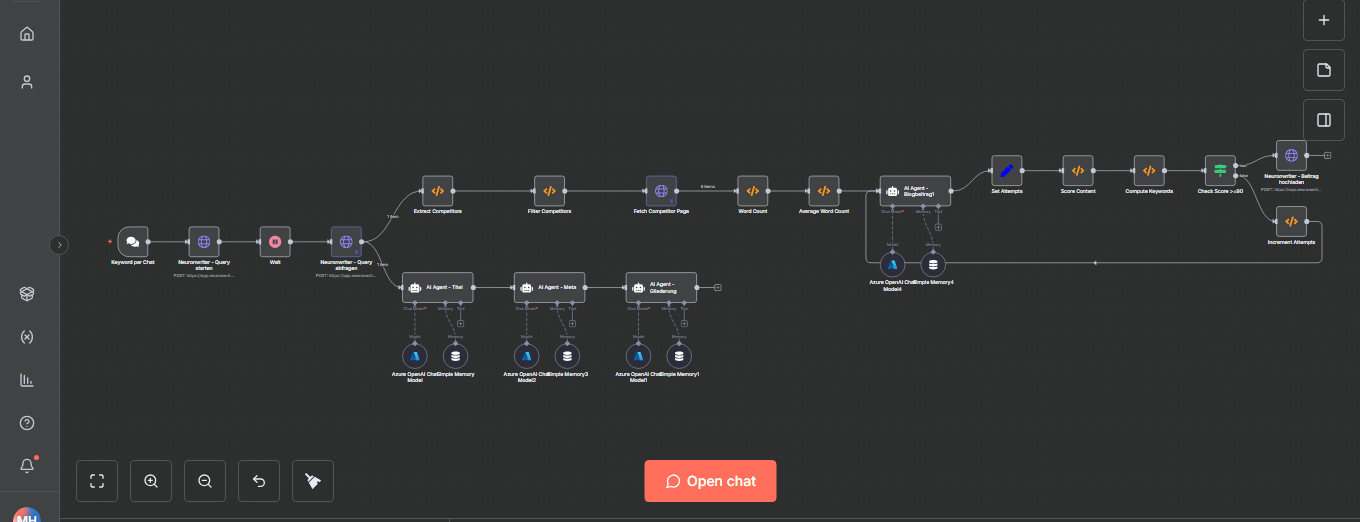Zoom out of the canvas
The width and height of the screenshot is (1360, 522).
pos(205,481)
